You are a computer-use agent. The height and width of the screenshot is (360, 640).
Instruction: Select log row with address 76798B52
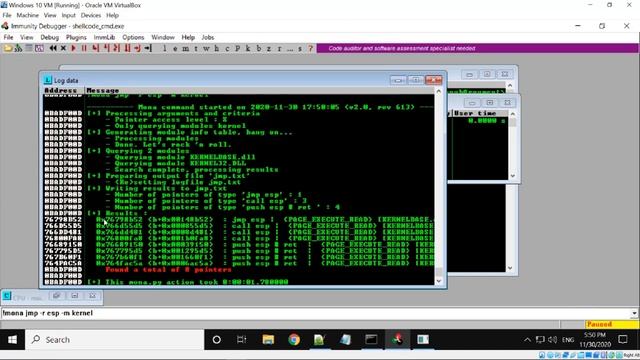click(x=239, y=220)
